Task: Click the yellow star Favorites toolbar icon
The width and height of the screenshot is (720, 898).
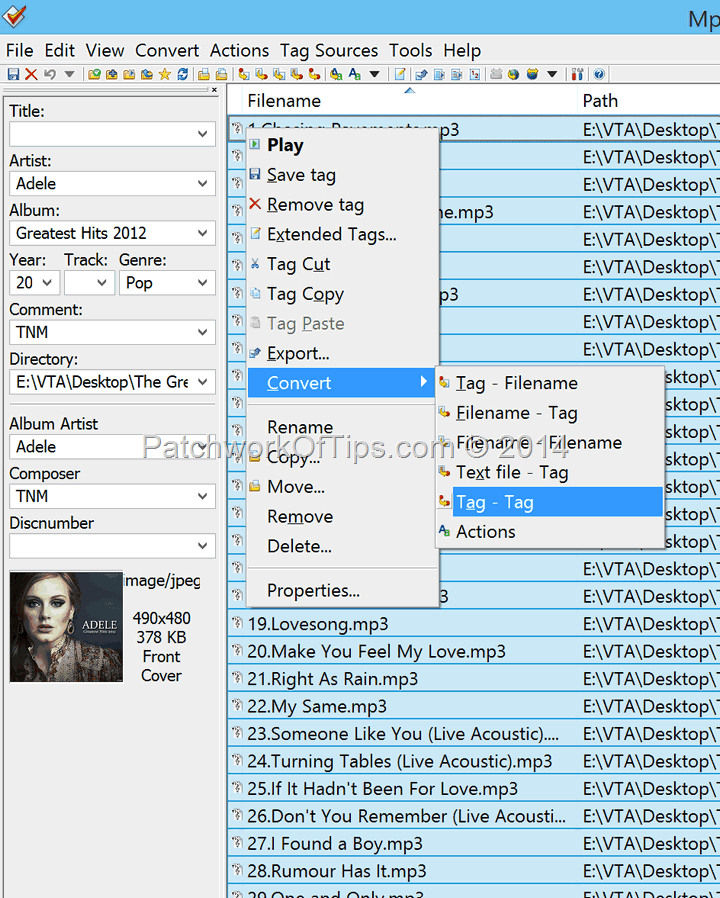Action: pyautogui.click(x=164, y=74)
